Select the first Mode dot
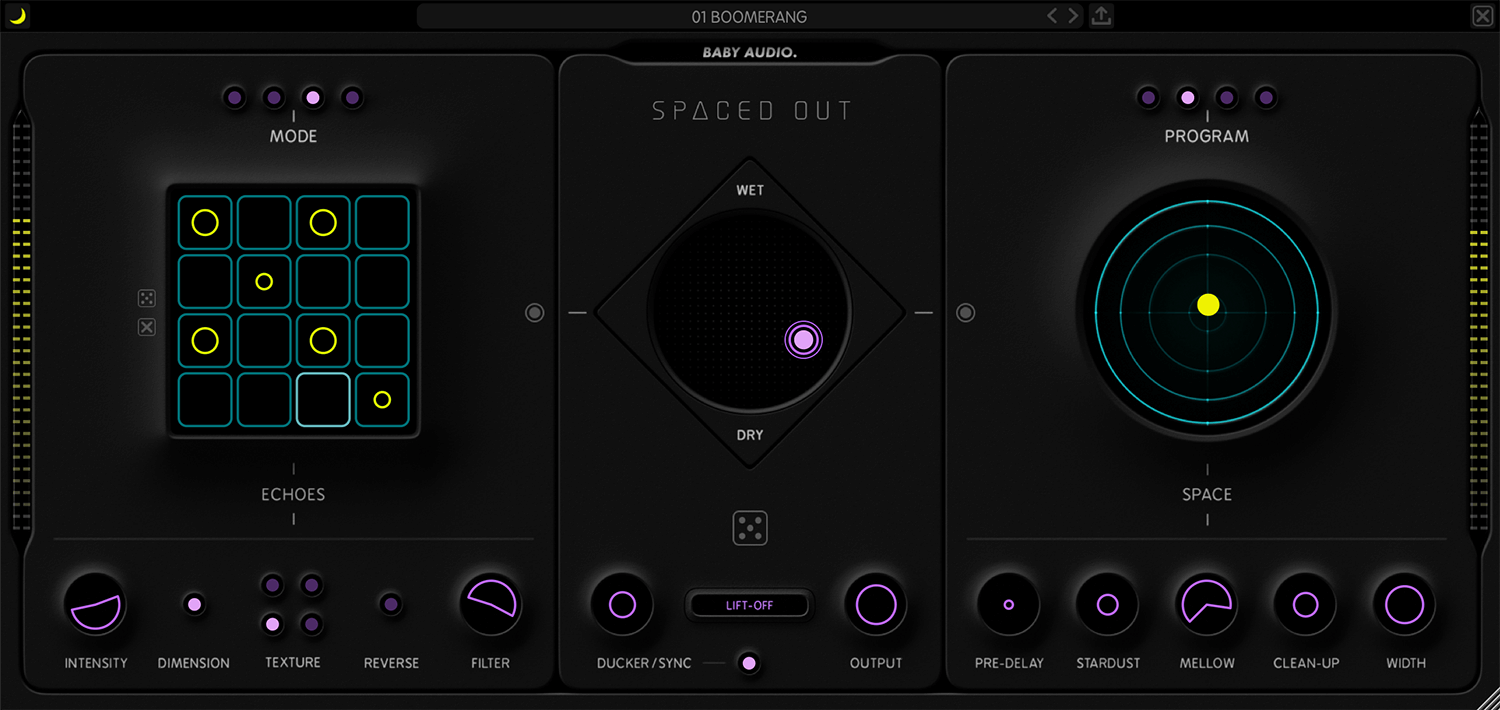Screen dimensions: 1500x710 (234, 98)
